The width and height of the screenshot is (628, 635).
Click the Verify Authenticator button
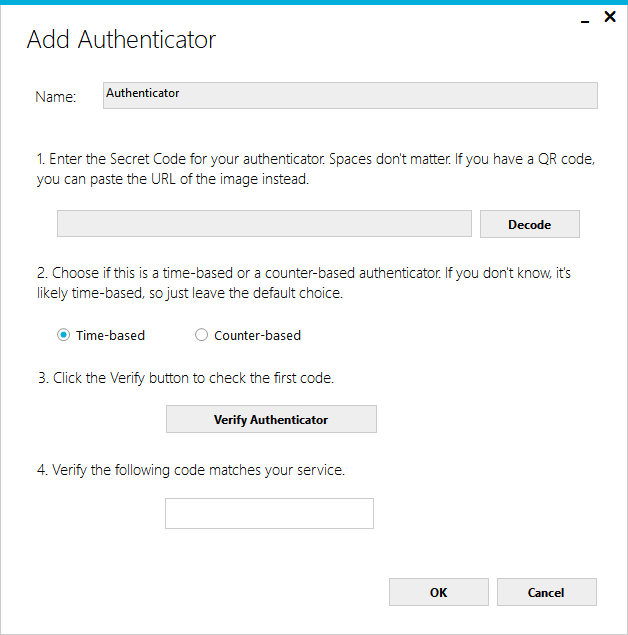coord(271,420)
